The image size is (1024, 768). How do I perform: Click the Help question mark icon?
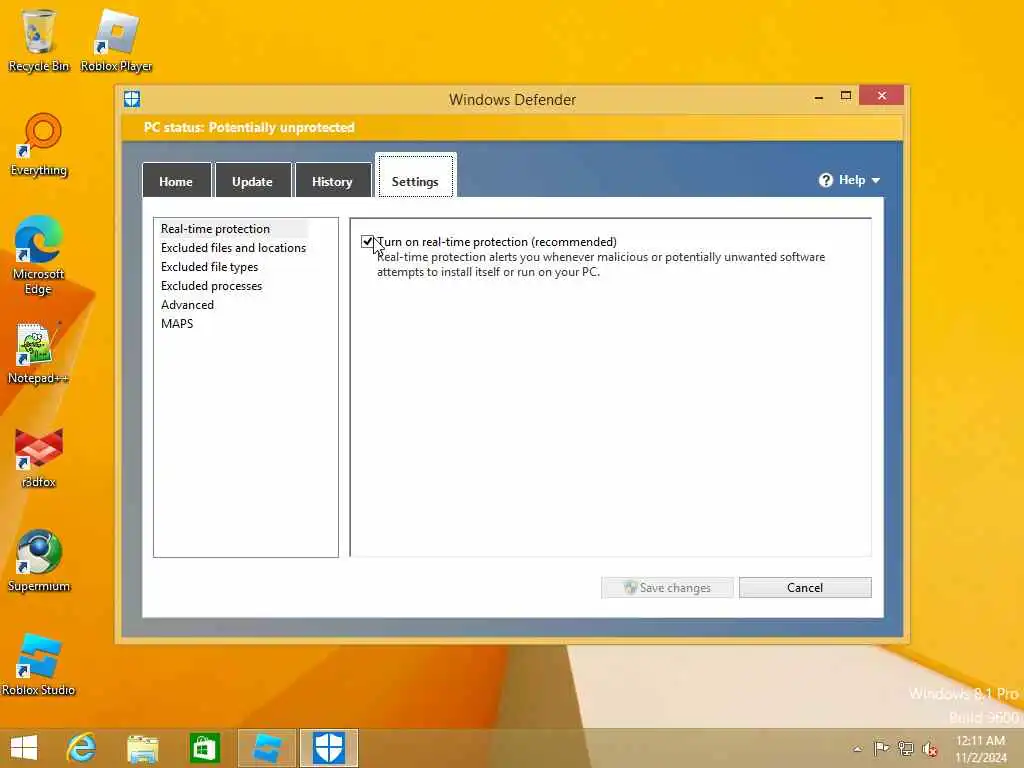(x=825, y=180)
